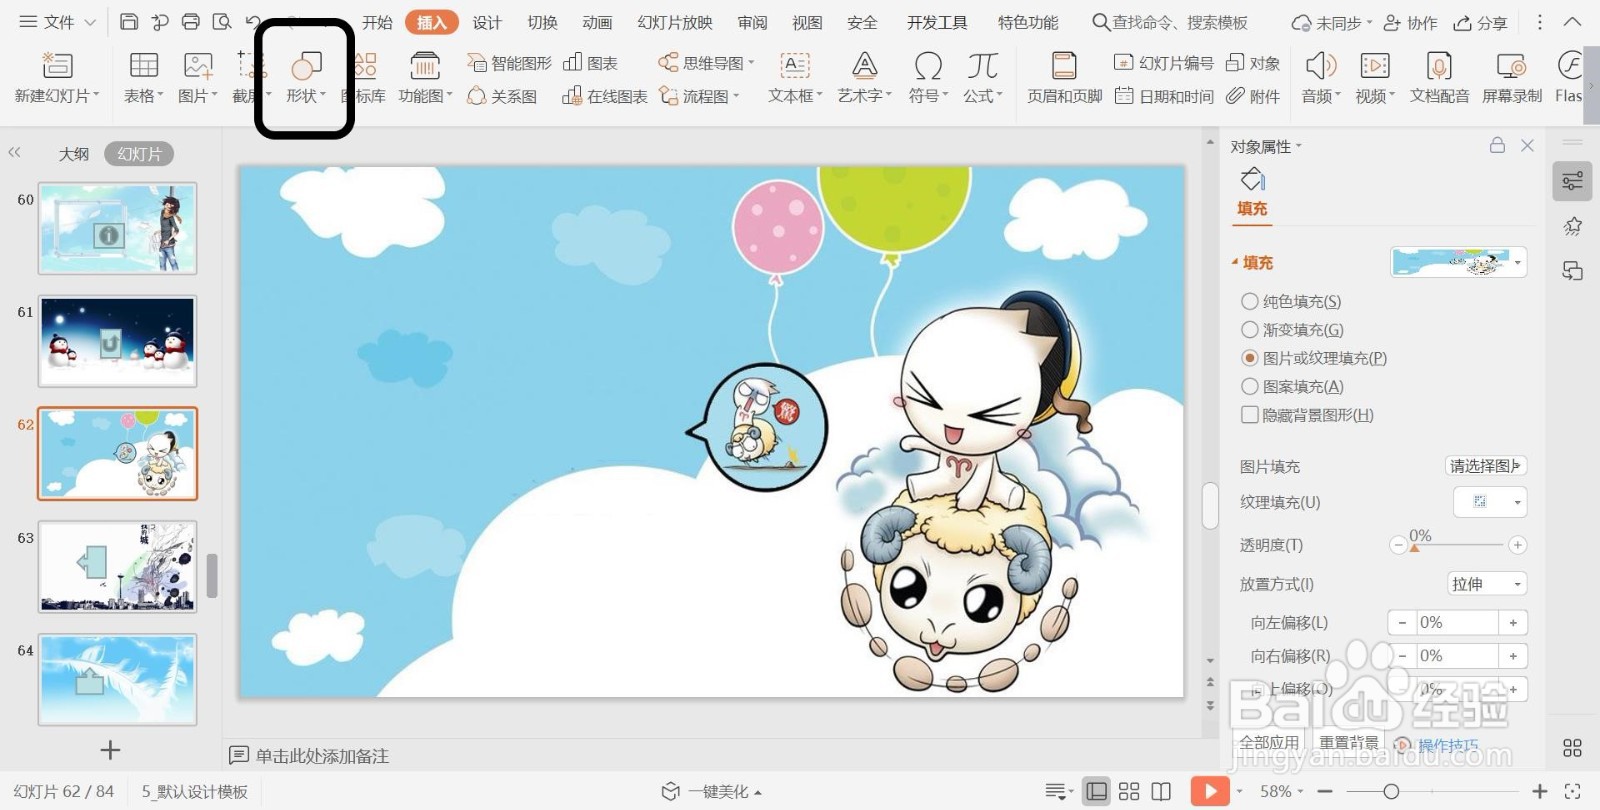1600x810 pixels.
Task: Open the Slide Show (幻灯片放映) tab
Action: tap(675, 22)
